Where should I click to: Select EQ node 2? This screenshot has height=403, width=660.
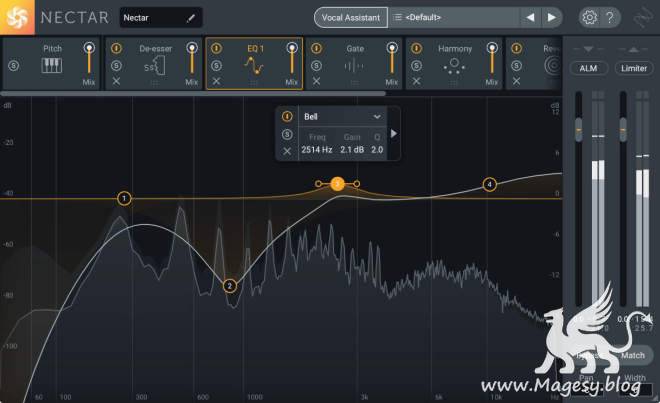coord(230,286)
